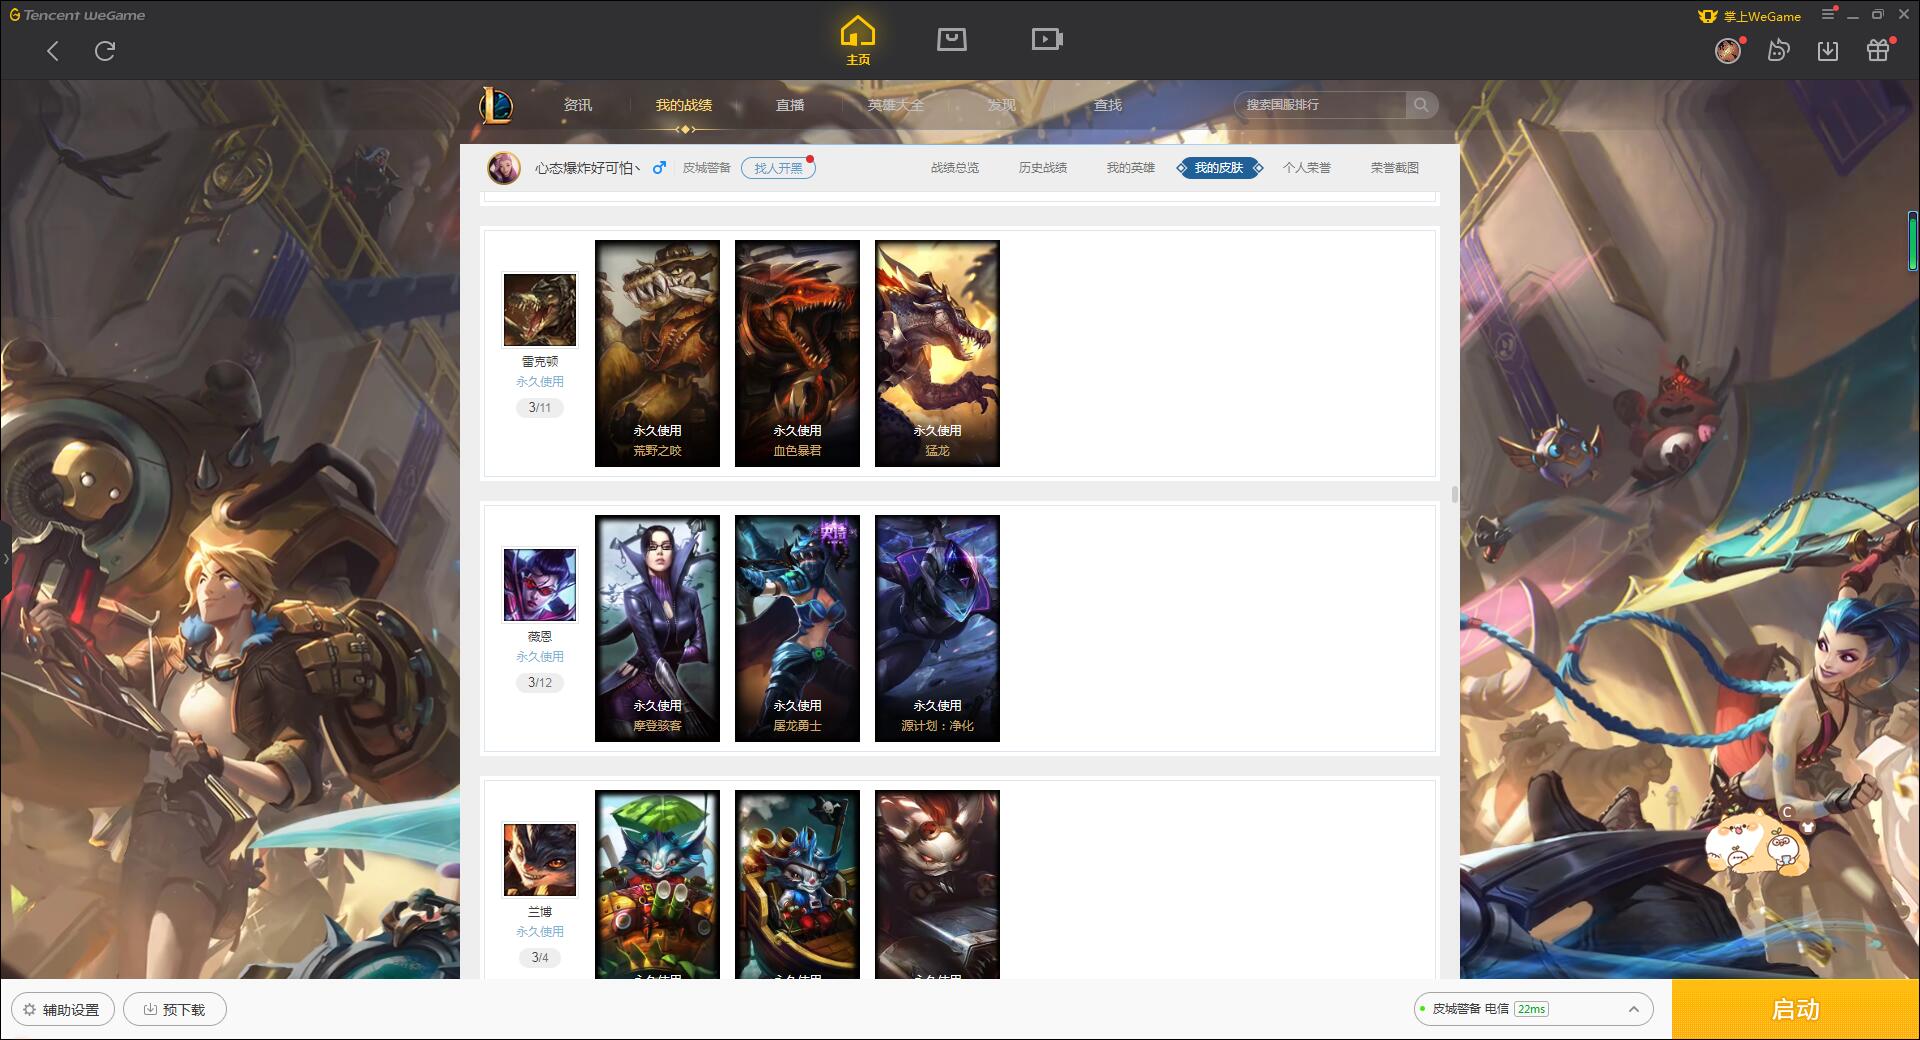Open 兰博's pirate ship skin card
The height and width of the screenshot is (1040, 1920).
pos(797,884)
